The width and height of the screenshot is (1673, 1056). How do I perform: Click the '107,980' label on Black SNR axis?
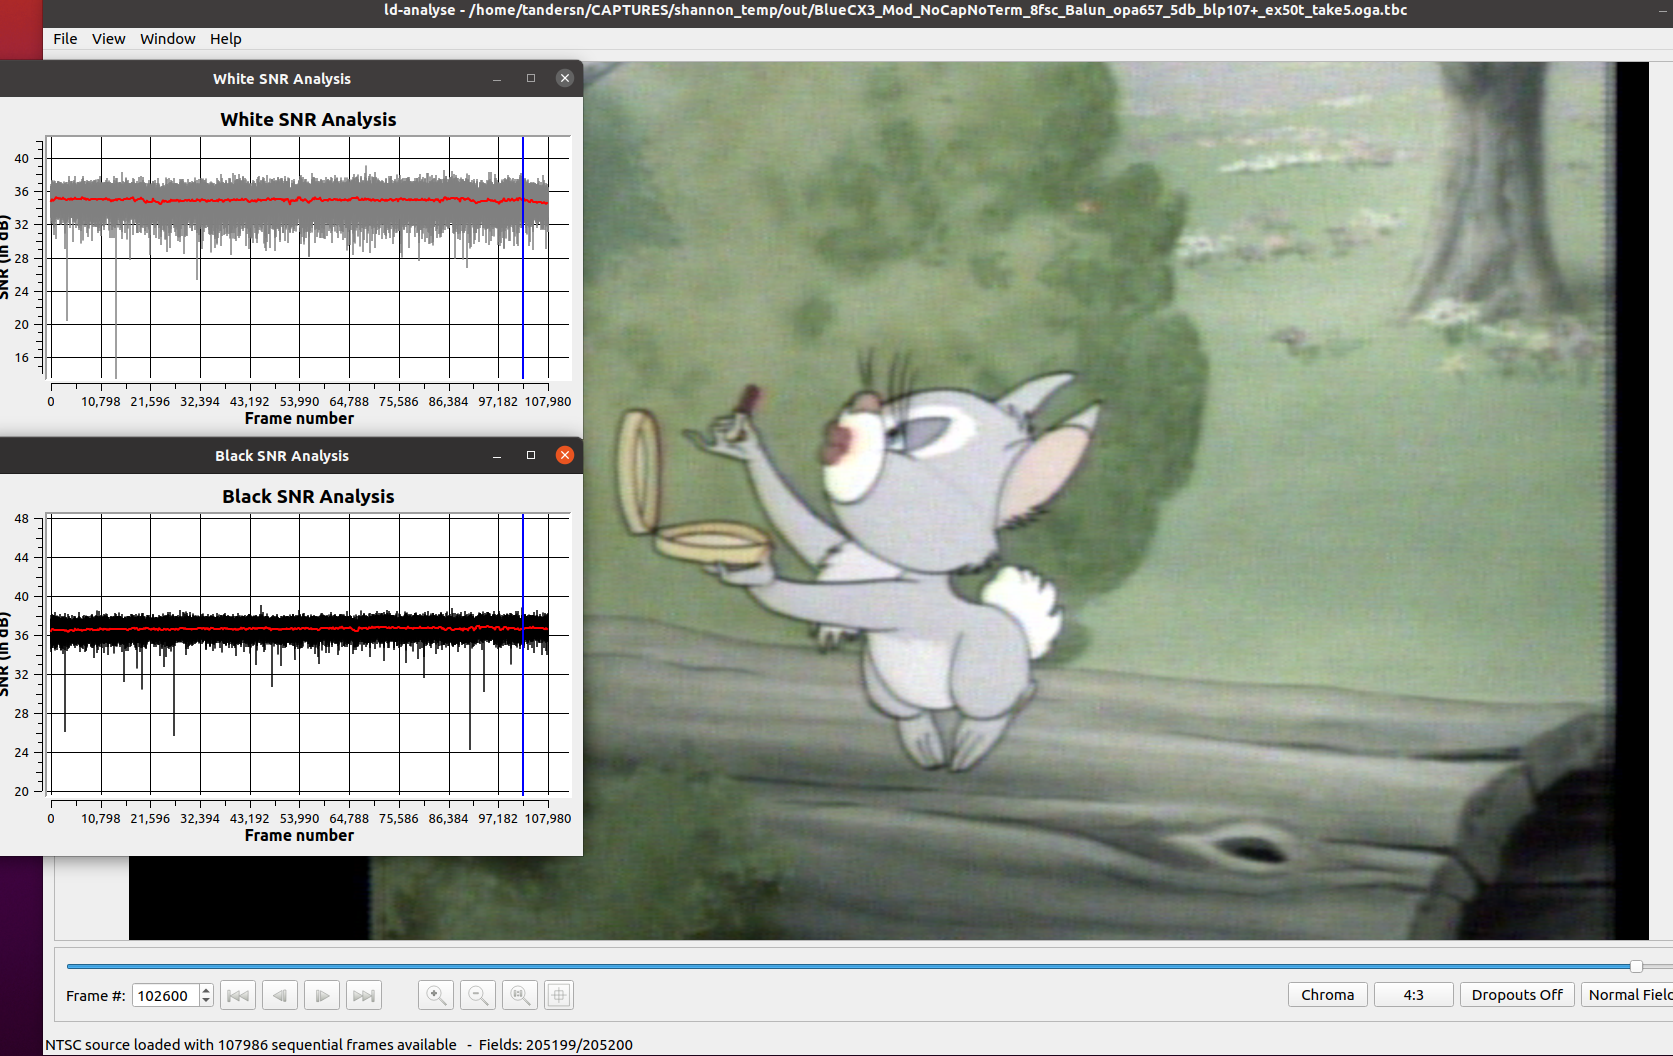548,819
